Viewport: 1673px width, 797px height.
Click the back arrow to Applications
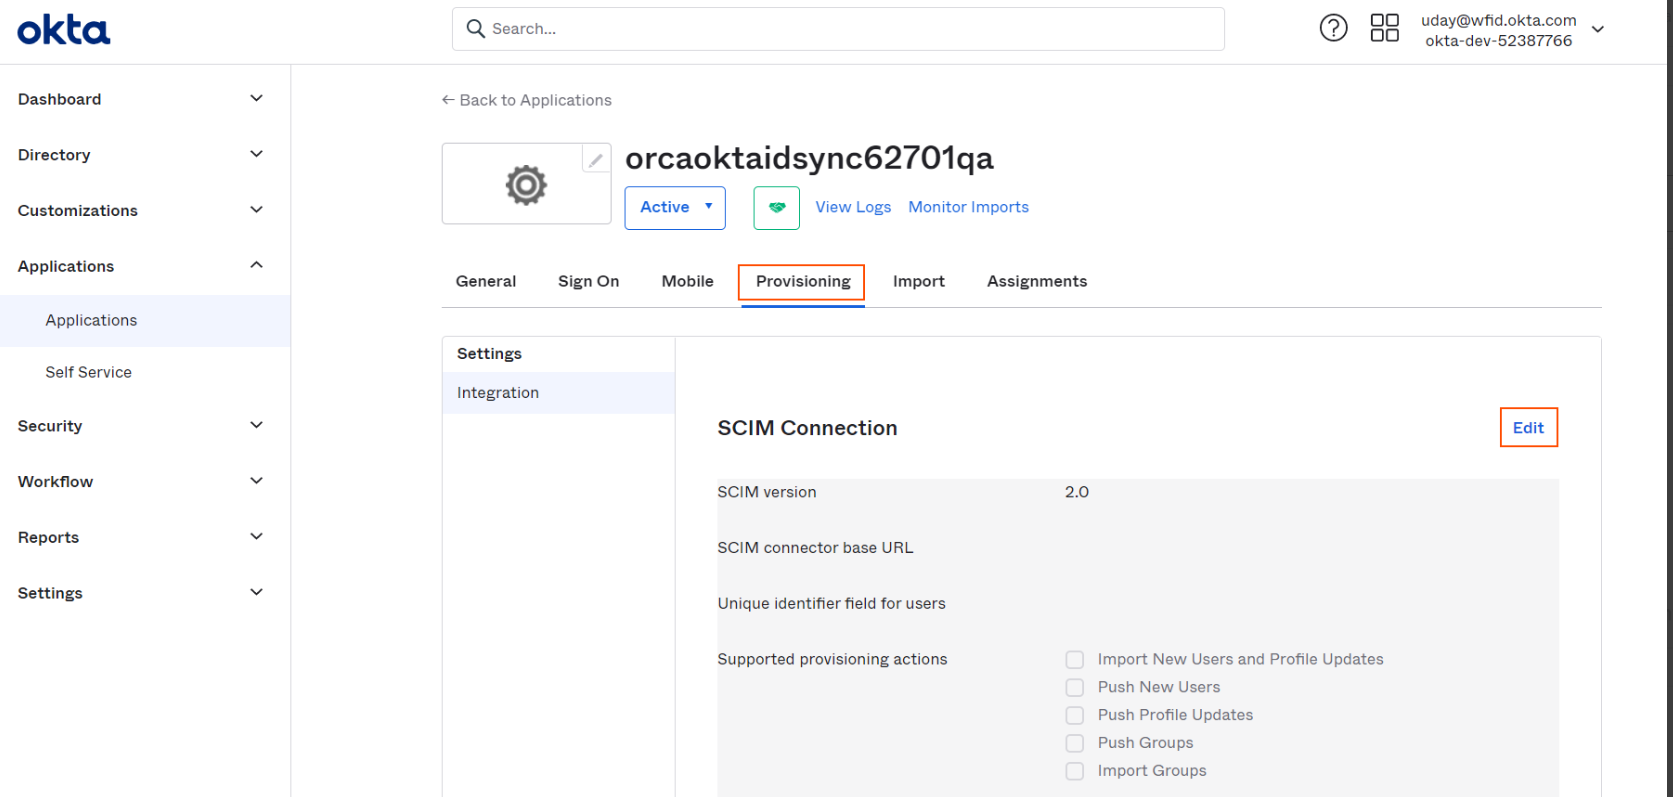(x=448, y=100)
